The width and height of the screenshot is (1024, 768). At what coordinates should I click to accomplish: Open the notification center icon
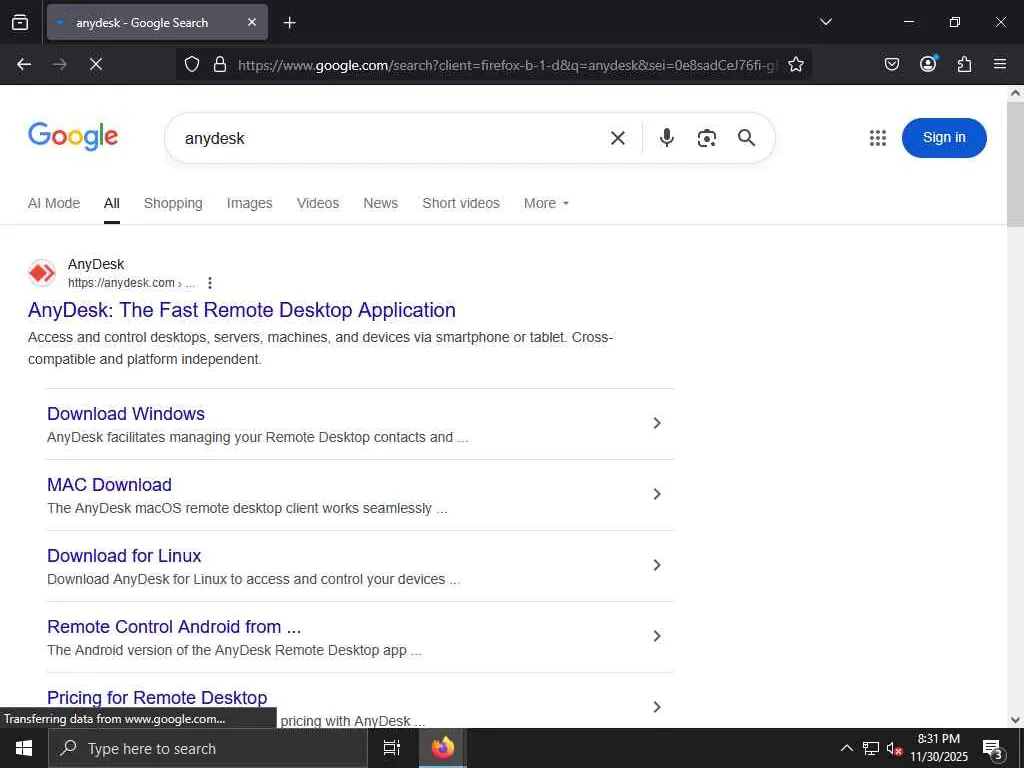pos(993,748)
